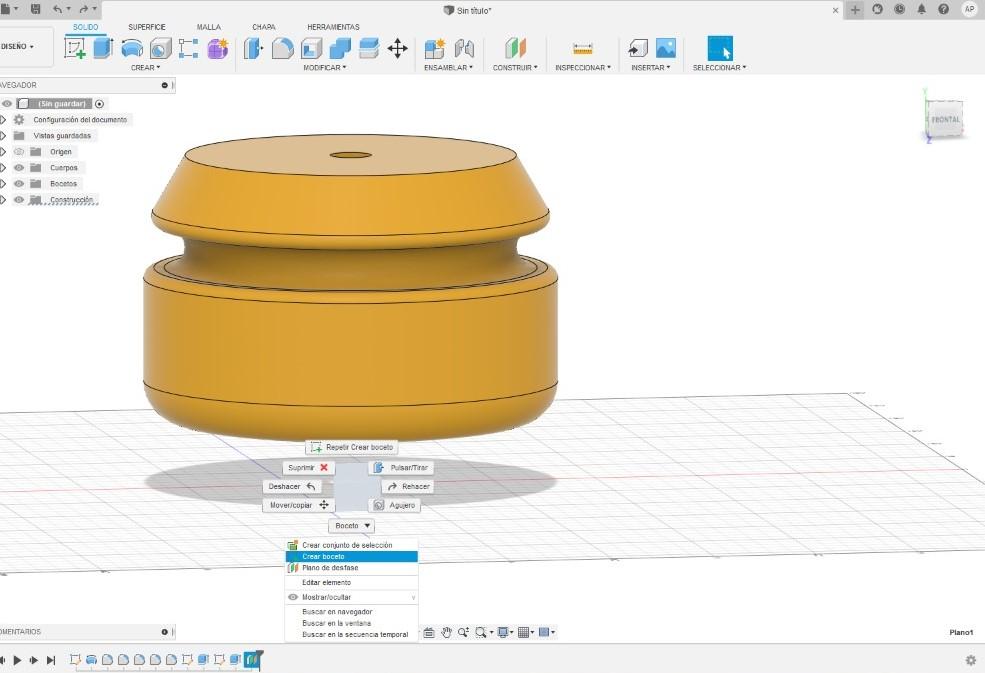Image resolution: width=985 pixels, height=673 pixels.
Task: Open the Measure tool under INSPECCIONAR
Action: pos(582,48)
